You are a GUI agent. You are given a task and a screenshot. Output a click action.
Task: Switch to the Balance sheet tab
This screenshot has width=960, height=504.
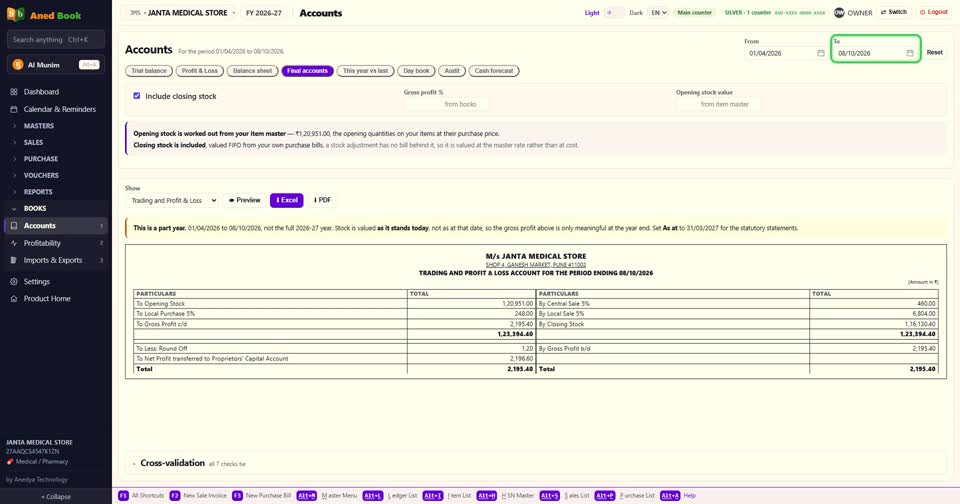click(x=252, y=71)
